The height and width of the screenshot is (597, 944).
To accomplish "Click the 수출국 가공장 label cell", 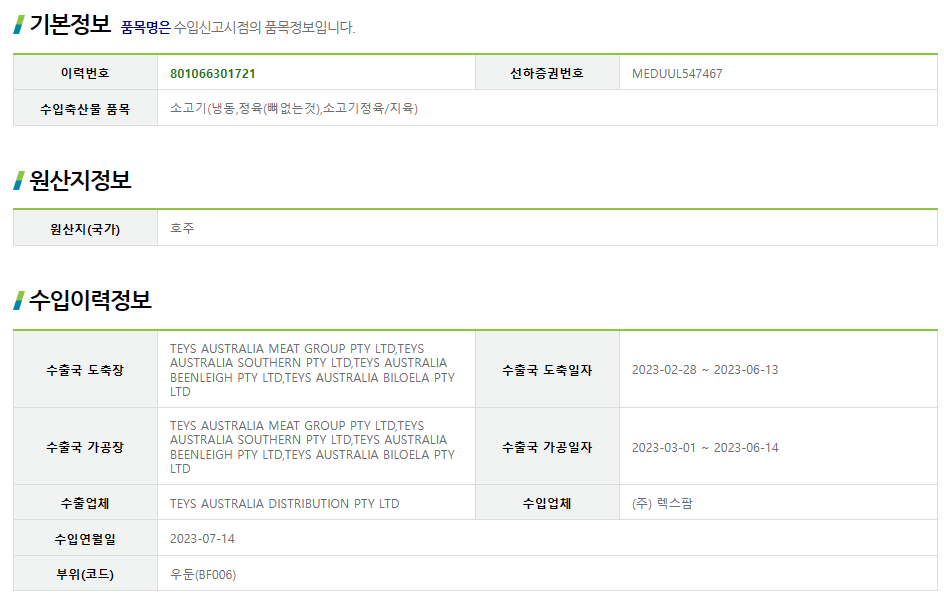I will point(85,447).
